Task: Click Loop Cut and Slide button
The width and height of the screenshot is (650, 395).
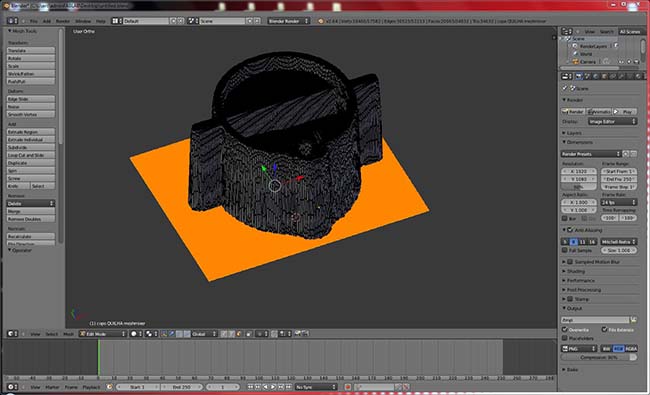Action: click(31, 155)
